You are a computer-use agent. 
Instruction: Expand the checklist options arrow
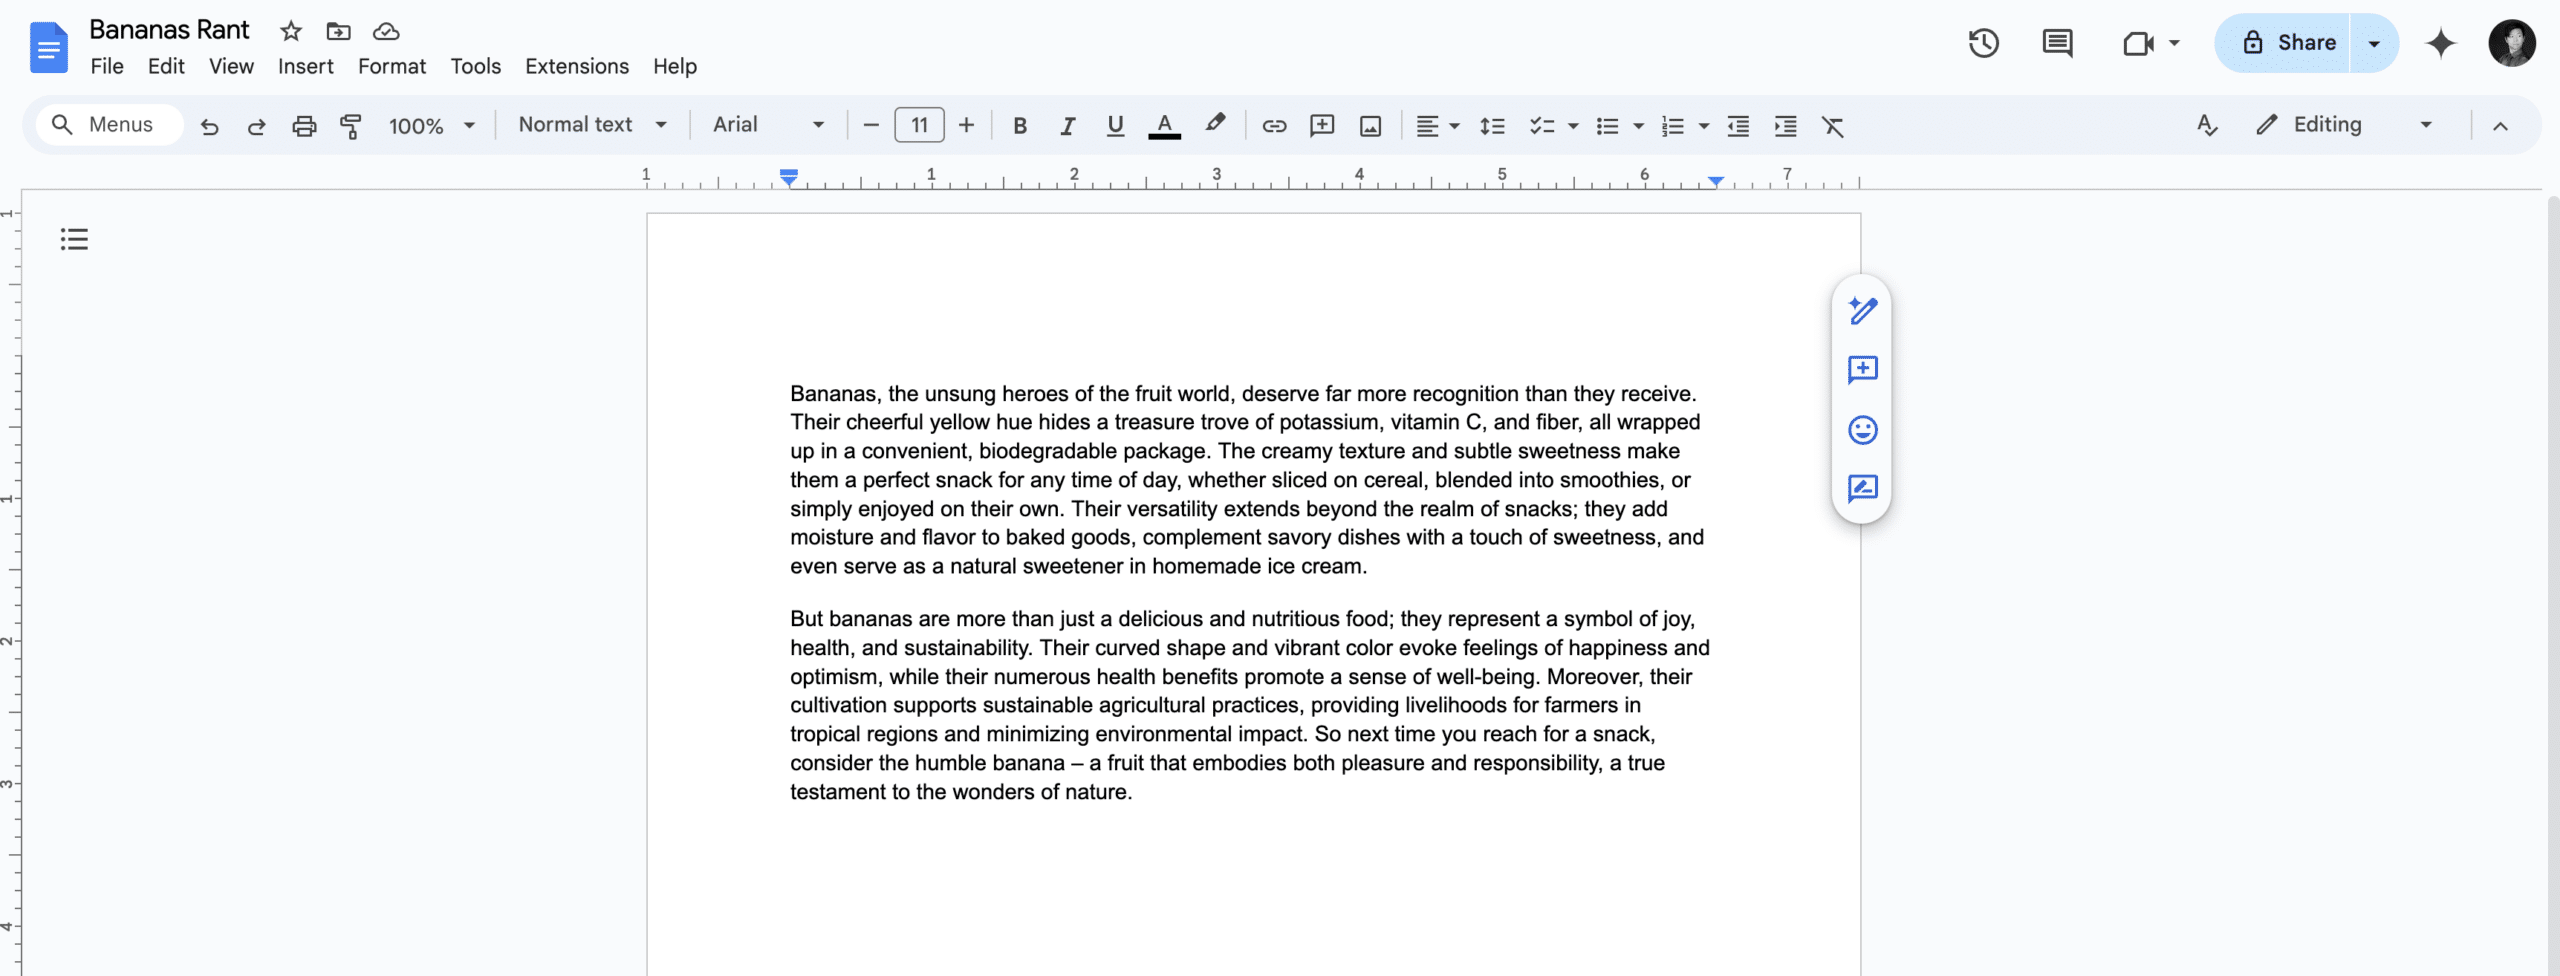(1573, 126)
